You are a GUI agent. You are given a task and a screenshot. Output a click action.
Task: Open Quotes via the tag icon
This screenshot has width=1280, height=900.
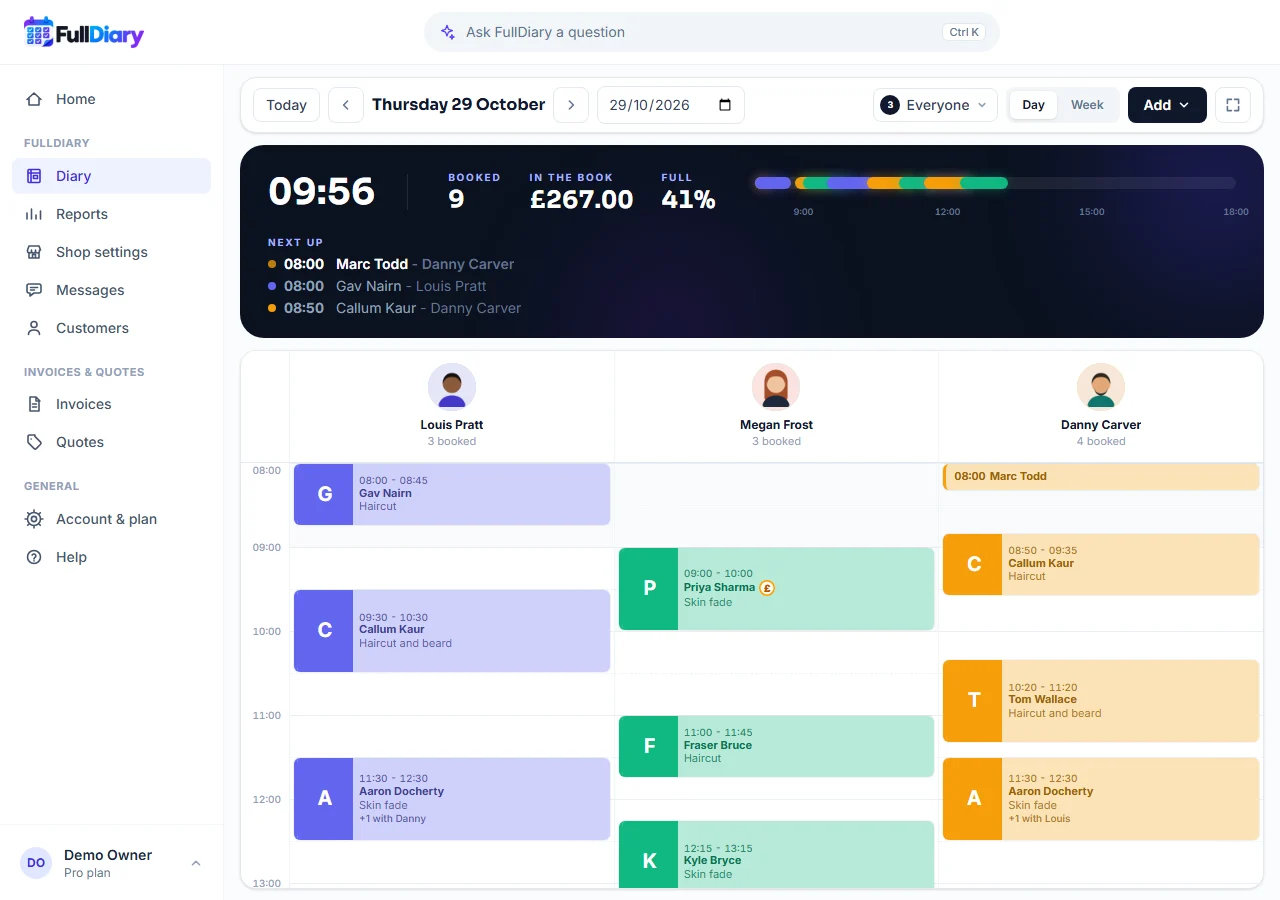pyautogui.click(x=34, y=442)
